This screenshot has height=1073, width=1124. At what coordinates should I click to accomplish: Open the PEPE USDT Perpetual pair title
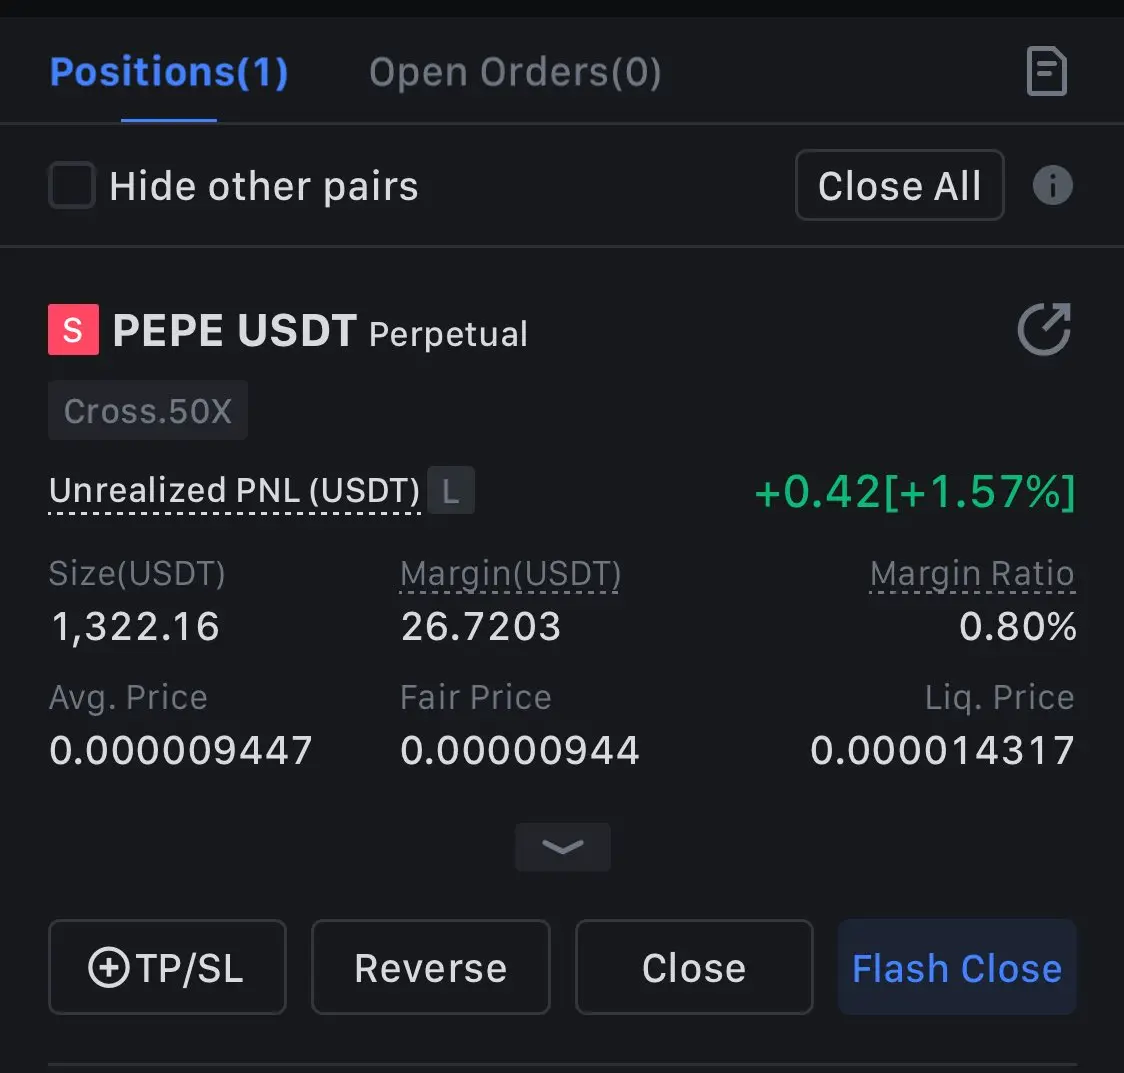(x=320, y=330)
